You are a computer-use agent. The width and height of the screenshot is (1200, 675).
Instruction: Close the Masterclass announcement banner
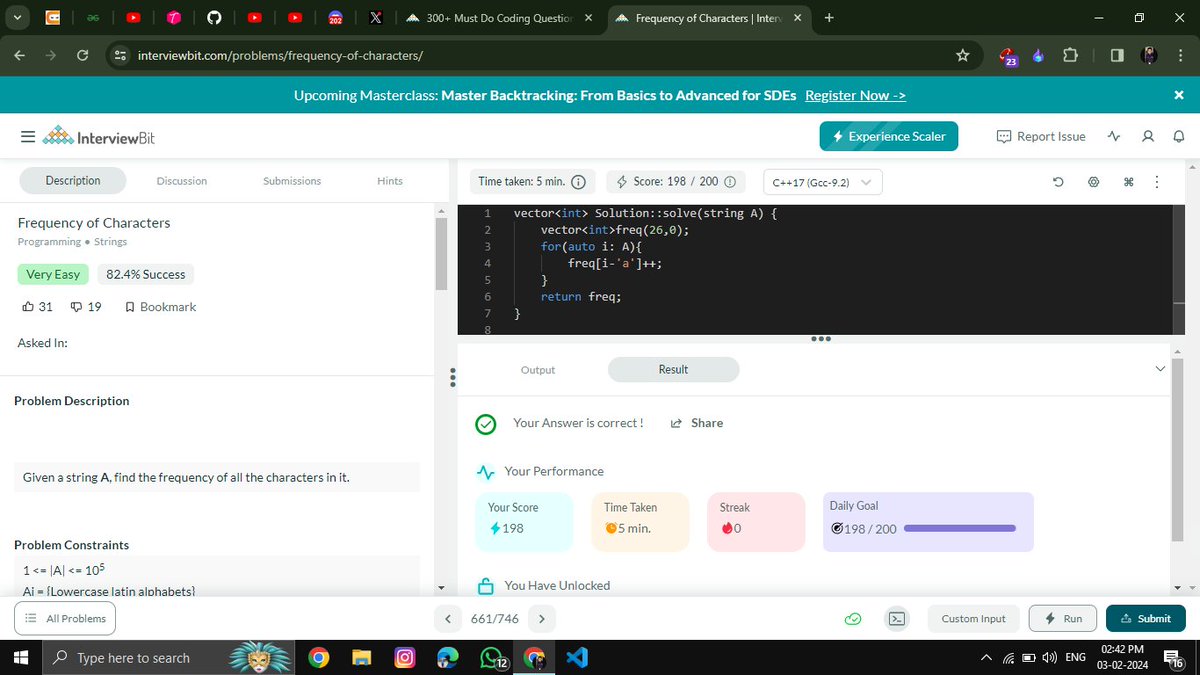[x=1178, y=95]
